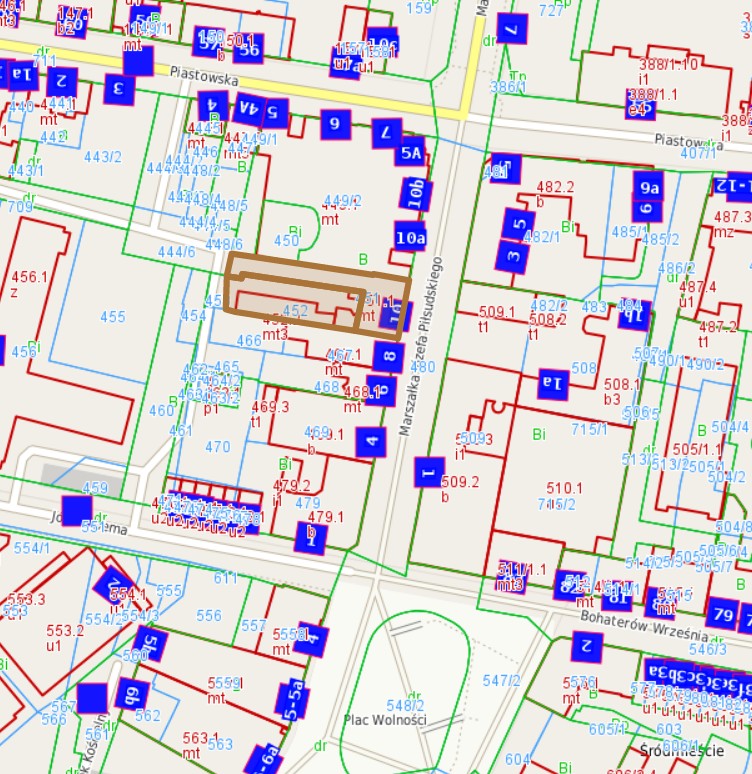Select the blue address marker 10b
The image size is (752, 774).
[415, 193]
